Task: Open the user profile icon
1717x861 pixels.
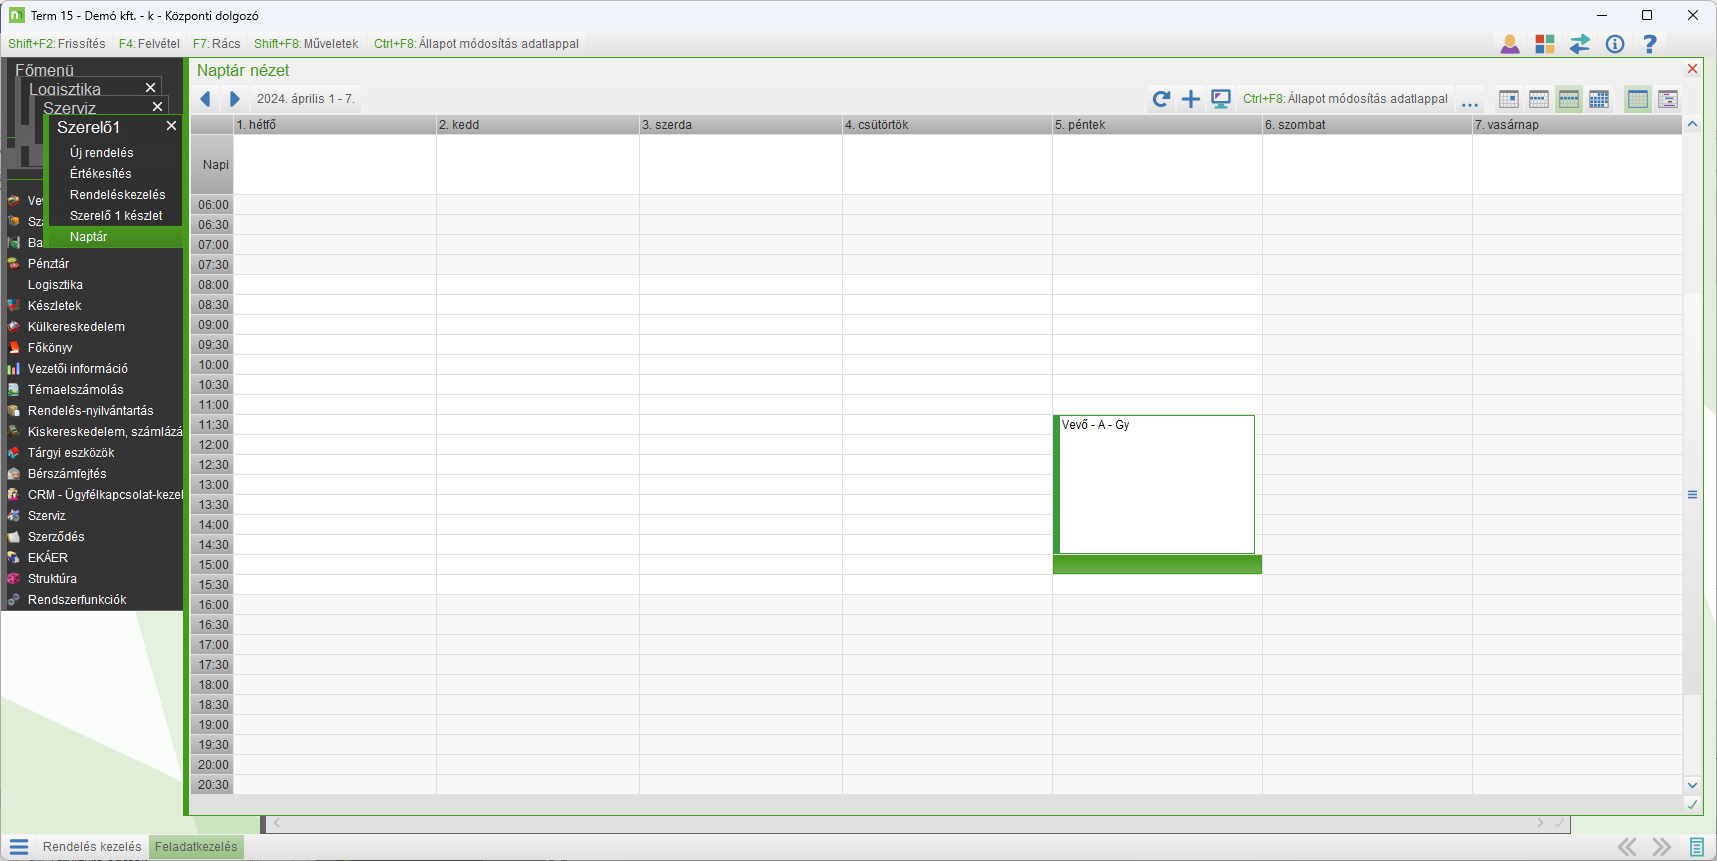Action: (1510, 44)
